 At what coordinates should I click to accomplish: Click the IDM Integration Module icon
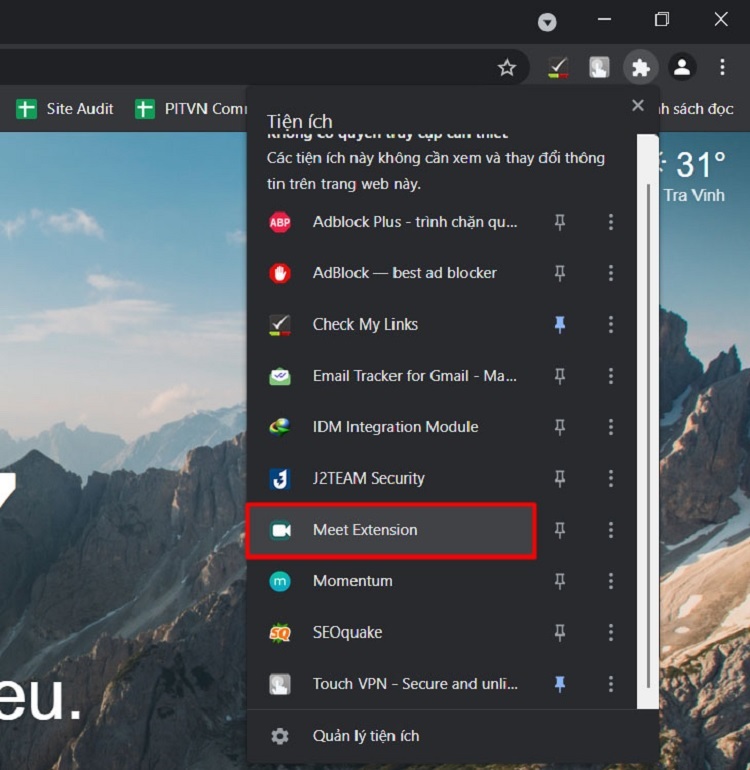coord(280,427)
